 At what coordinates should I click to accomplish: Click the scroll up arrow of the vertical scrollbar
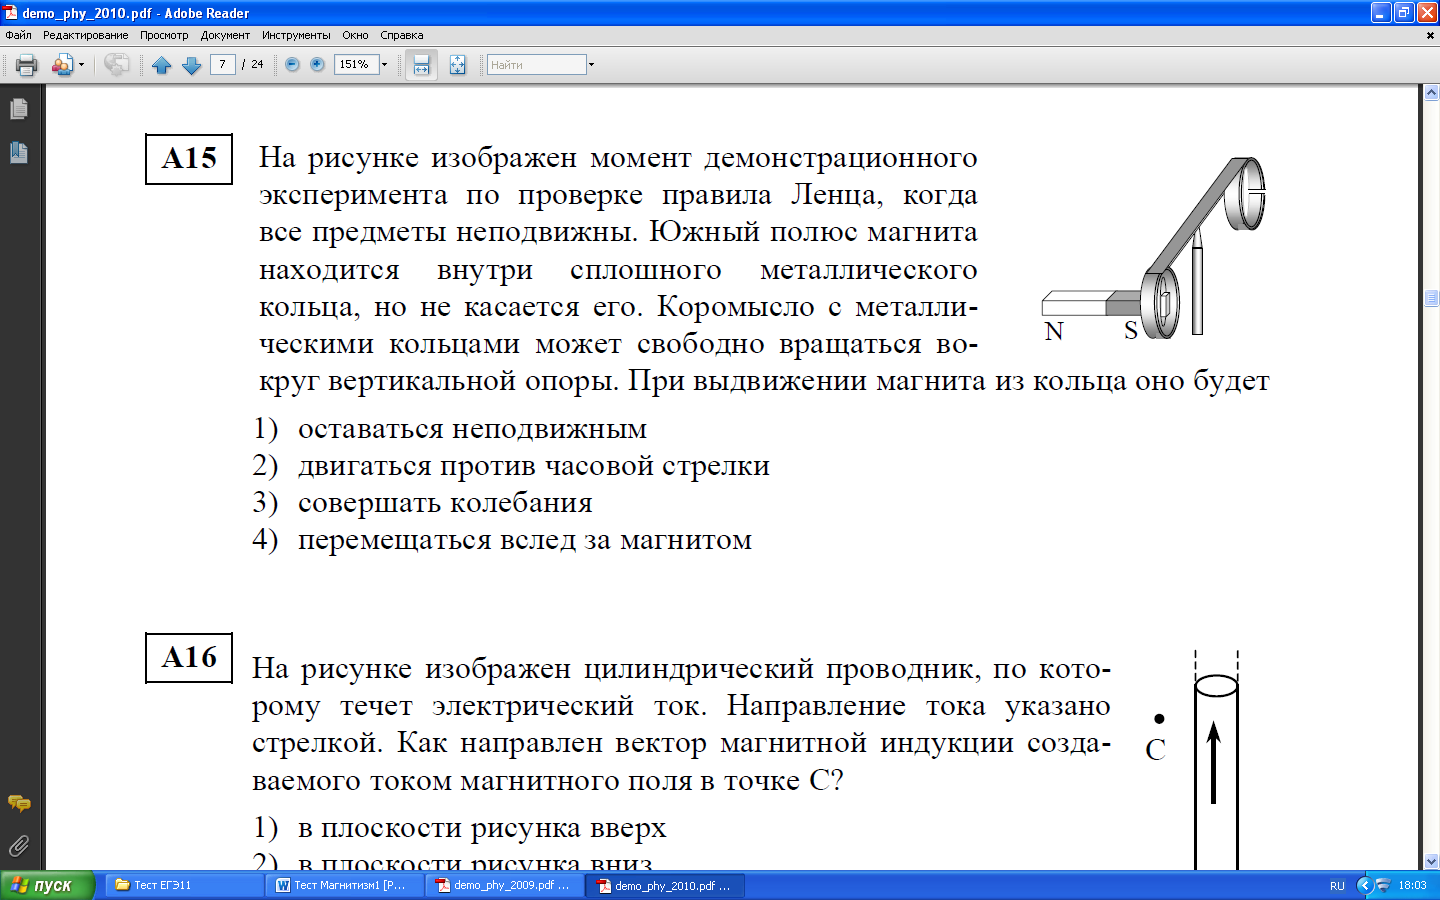click(x=1431, y=93)
